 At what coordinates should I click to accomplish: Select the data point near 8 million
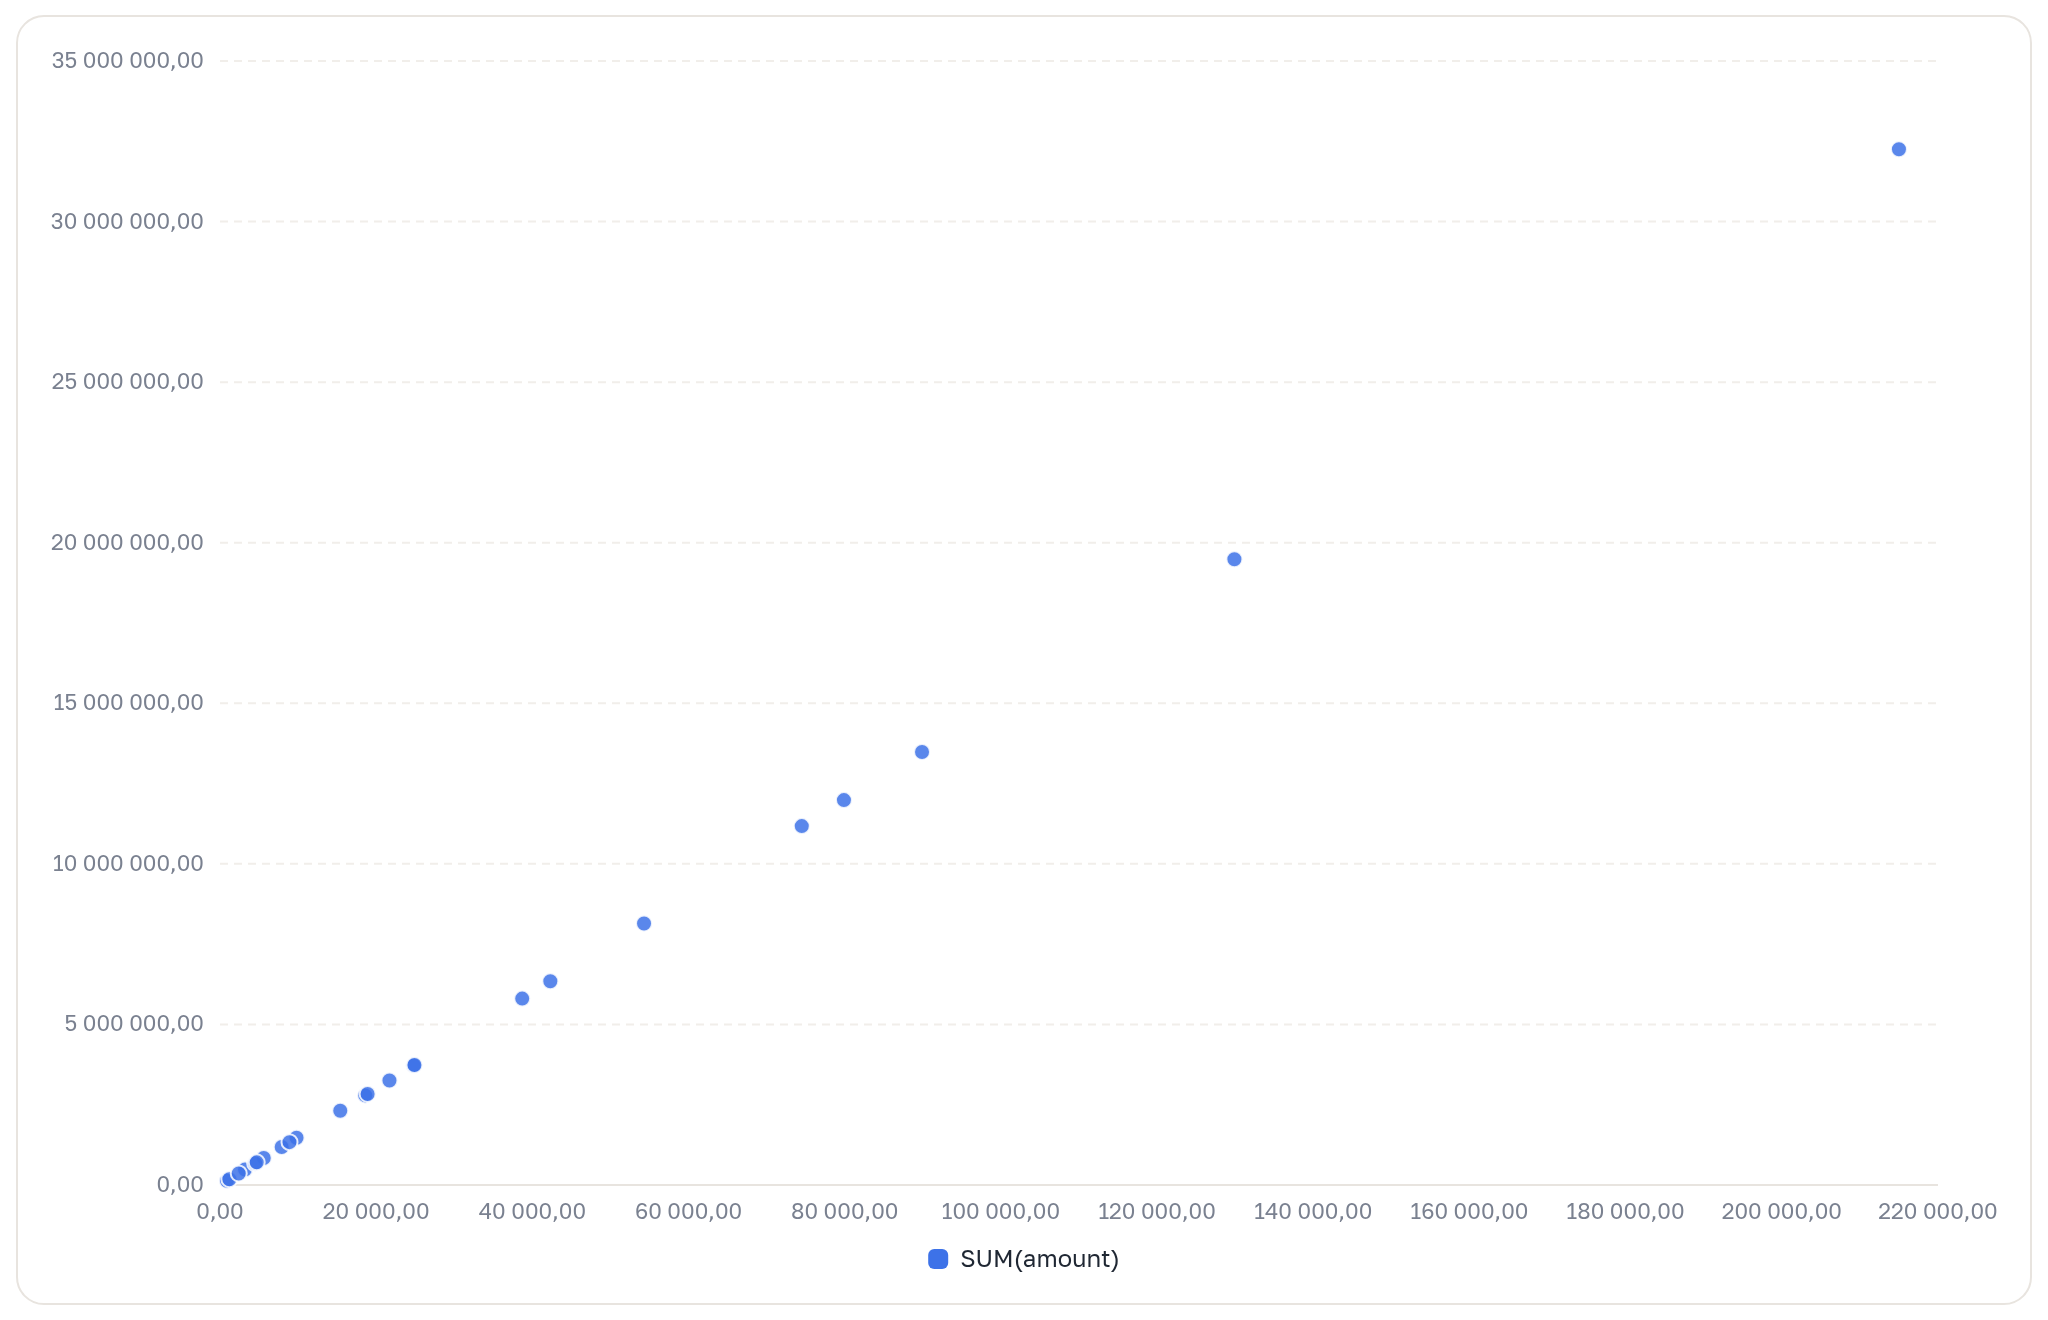pos(644,923)
